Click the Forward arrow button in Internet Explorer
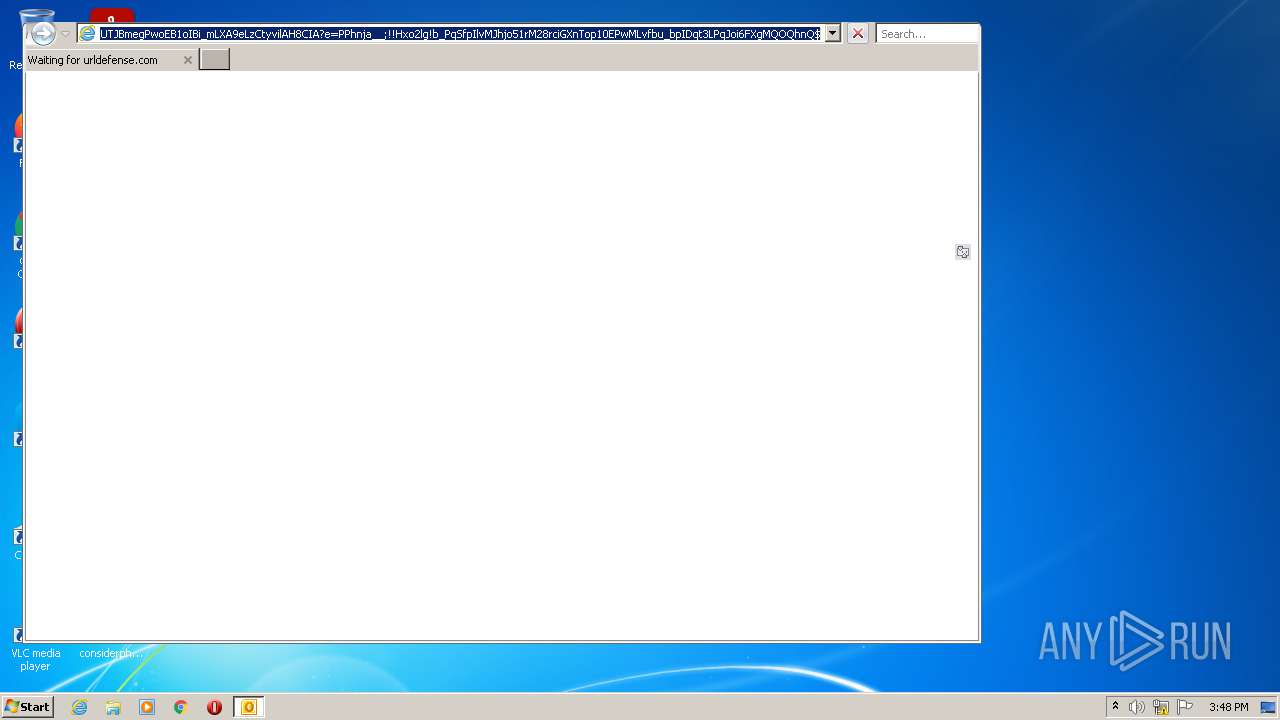 tap(42, 33)
